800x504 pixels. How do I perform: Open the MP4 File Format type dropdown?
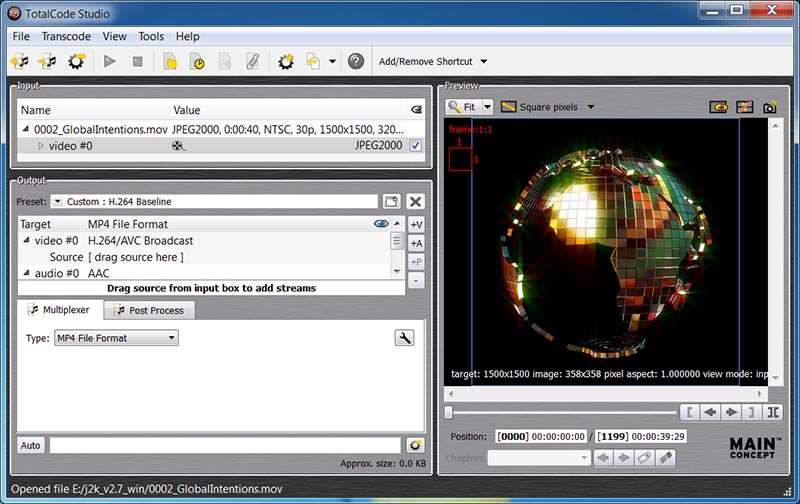[x=116, y=338]
